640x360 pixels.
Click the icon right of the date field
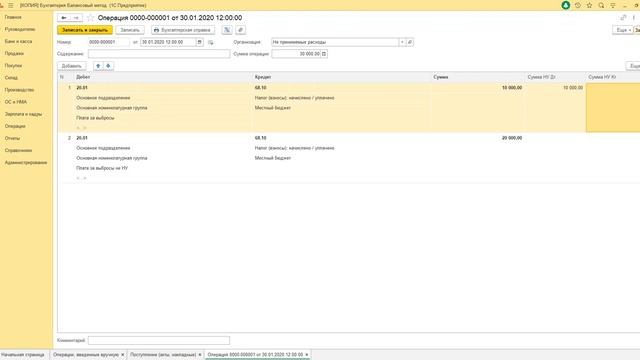[211, 42]
